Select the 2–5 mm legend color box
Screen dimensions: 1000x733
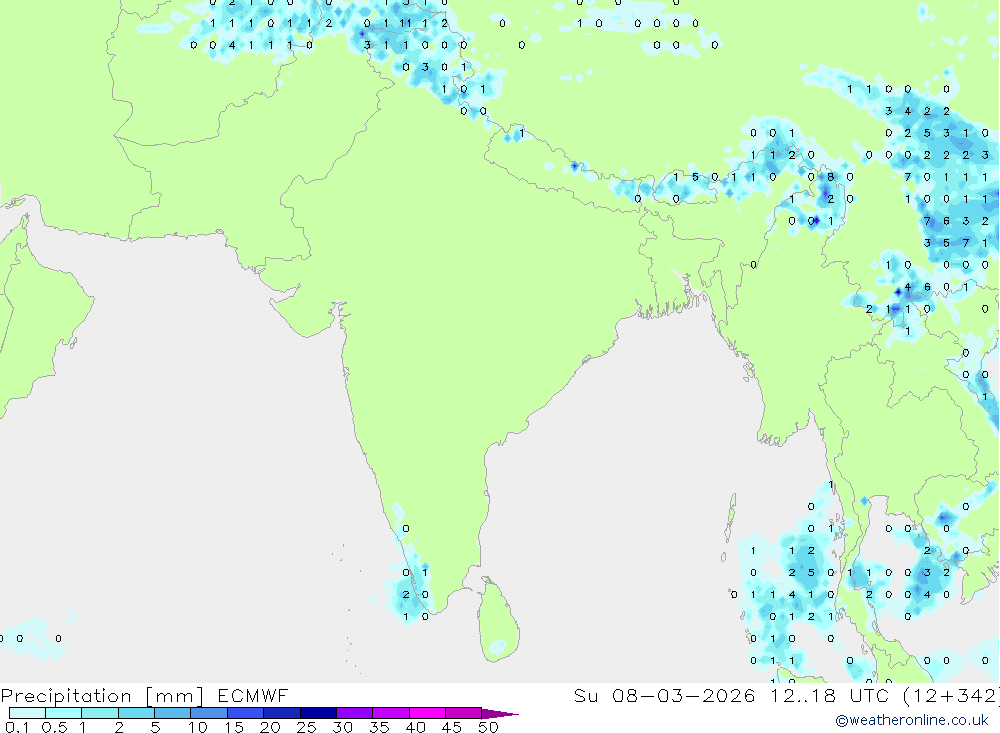[x=136, y=713]
